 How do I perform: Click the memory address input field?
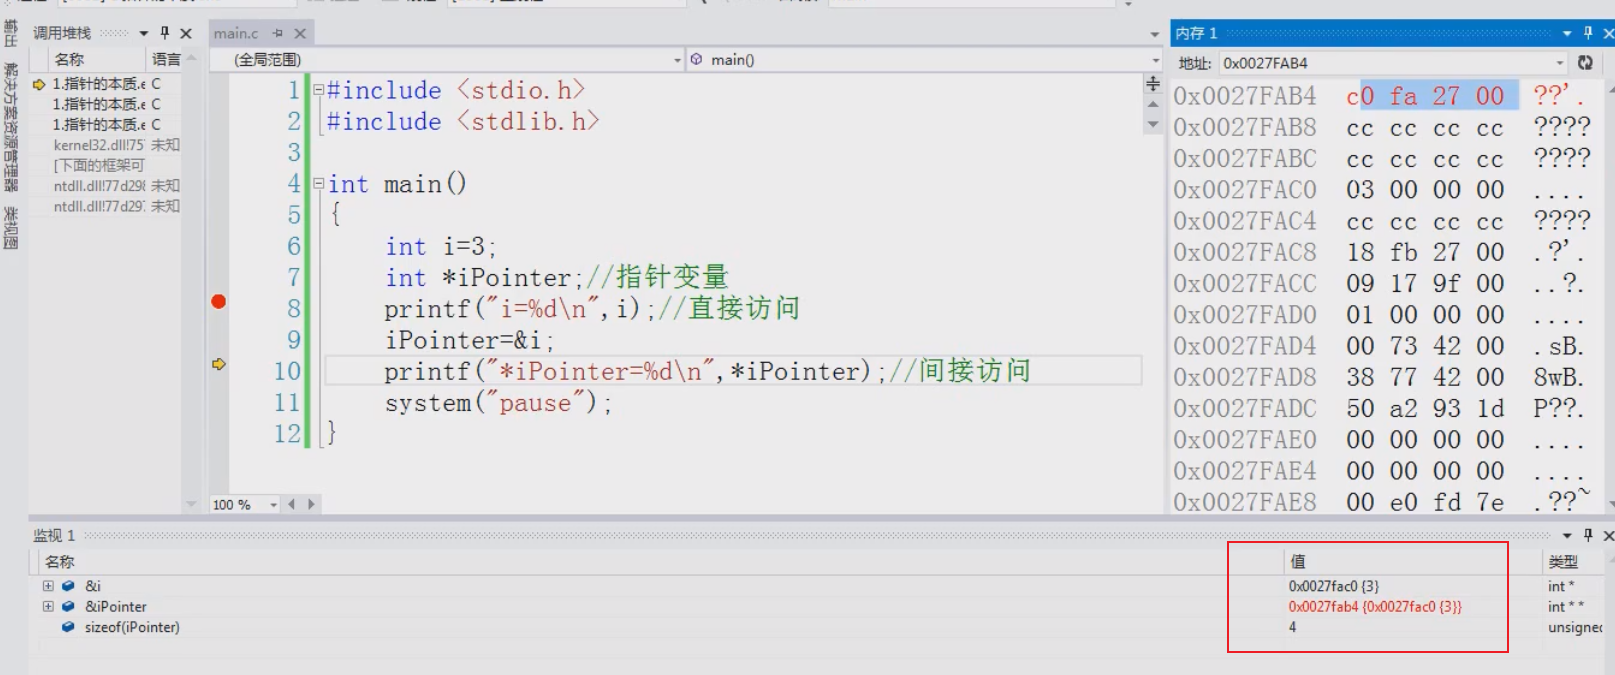[x=1385, y=63]
